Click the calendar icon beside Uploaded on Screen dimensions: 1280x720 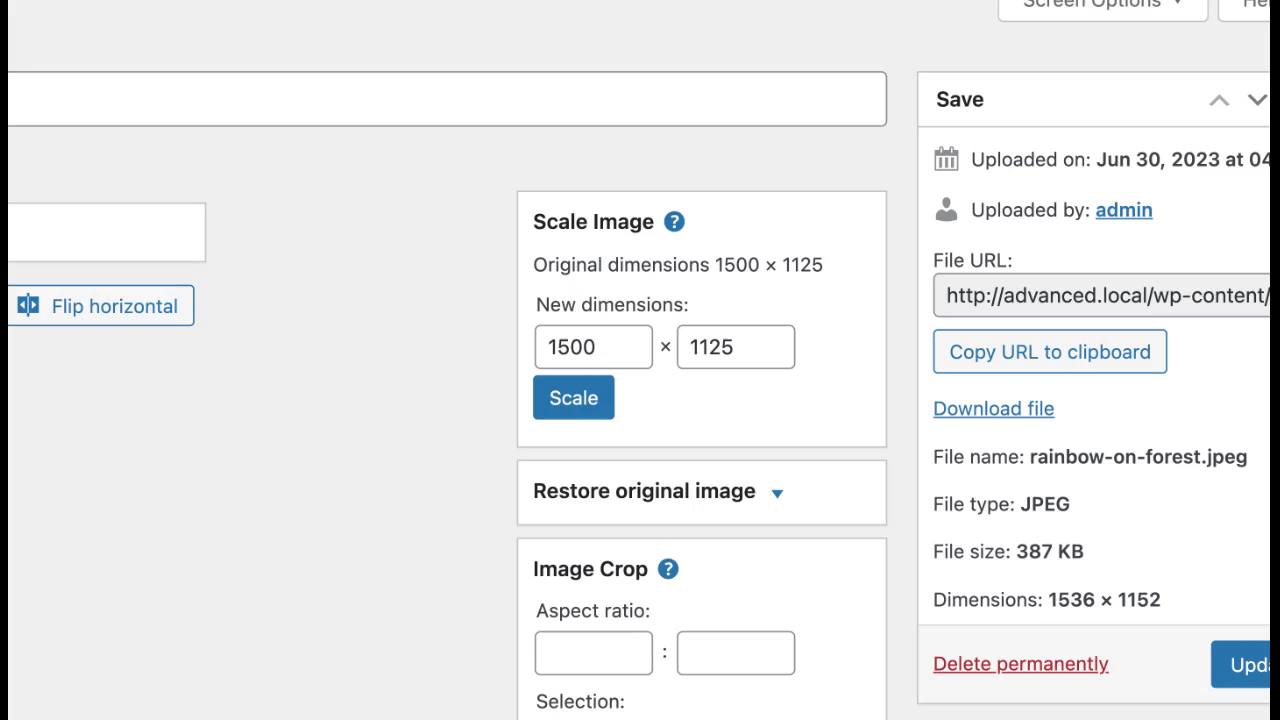point(946,158)
